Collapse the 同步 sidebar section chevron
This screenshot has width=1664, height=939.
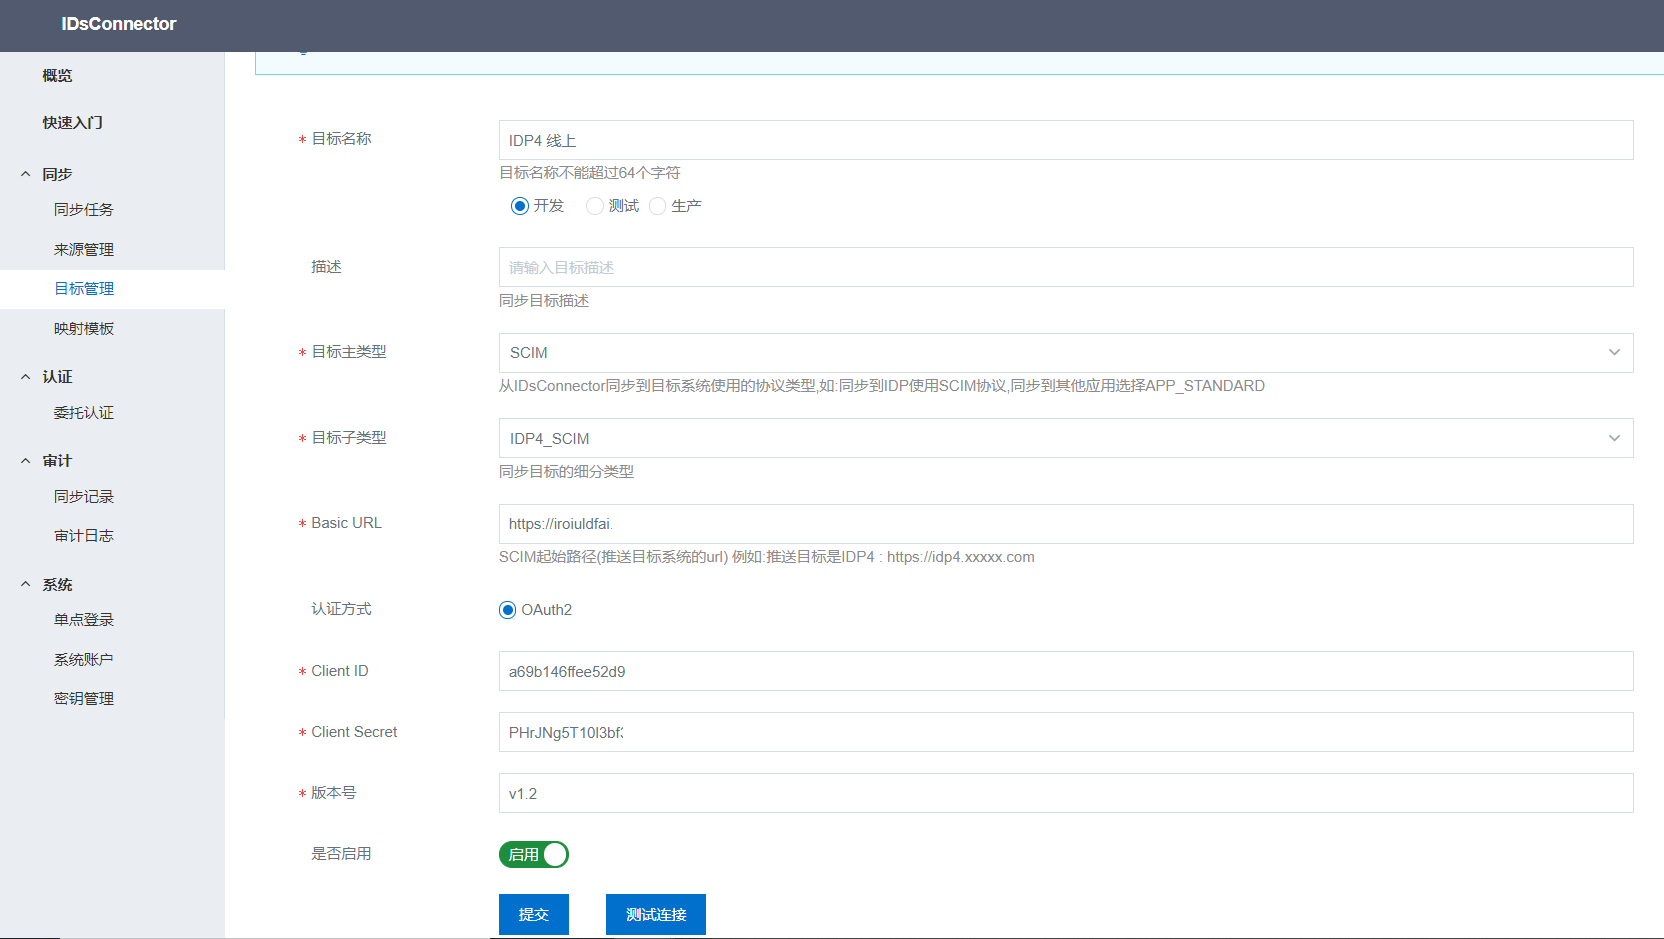point(26,174)
